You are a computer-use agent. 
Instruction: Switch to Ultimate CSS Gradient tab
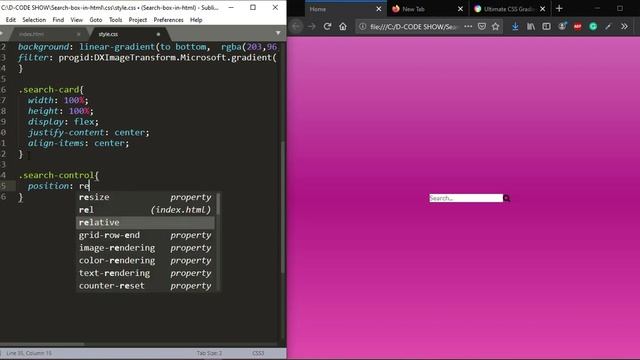point(508,9)
